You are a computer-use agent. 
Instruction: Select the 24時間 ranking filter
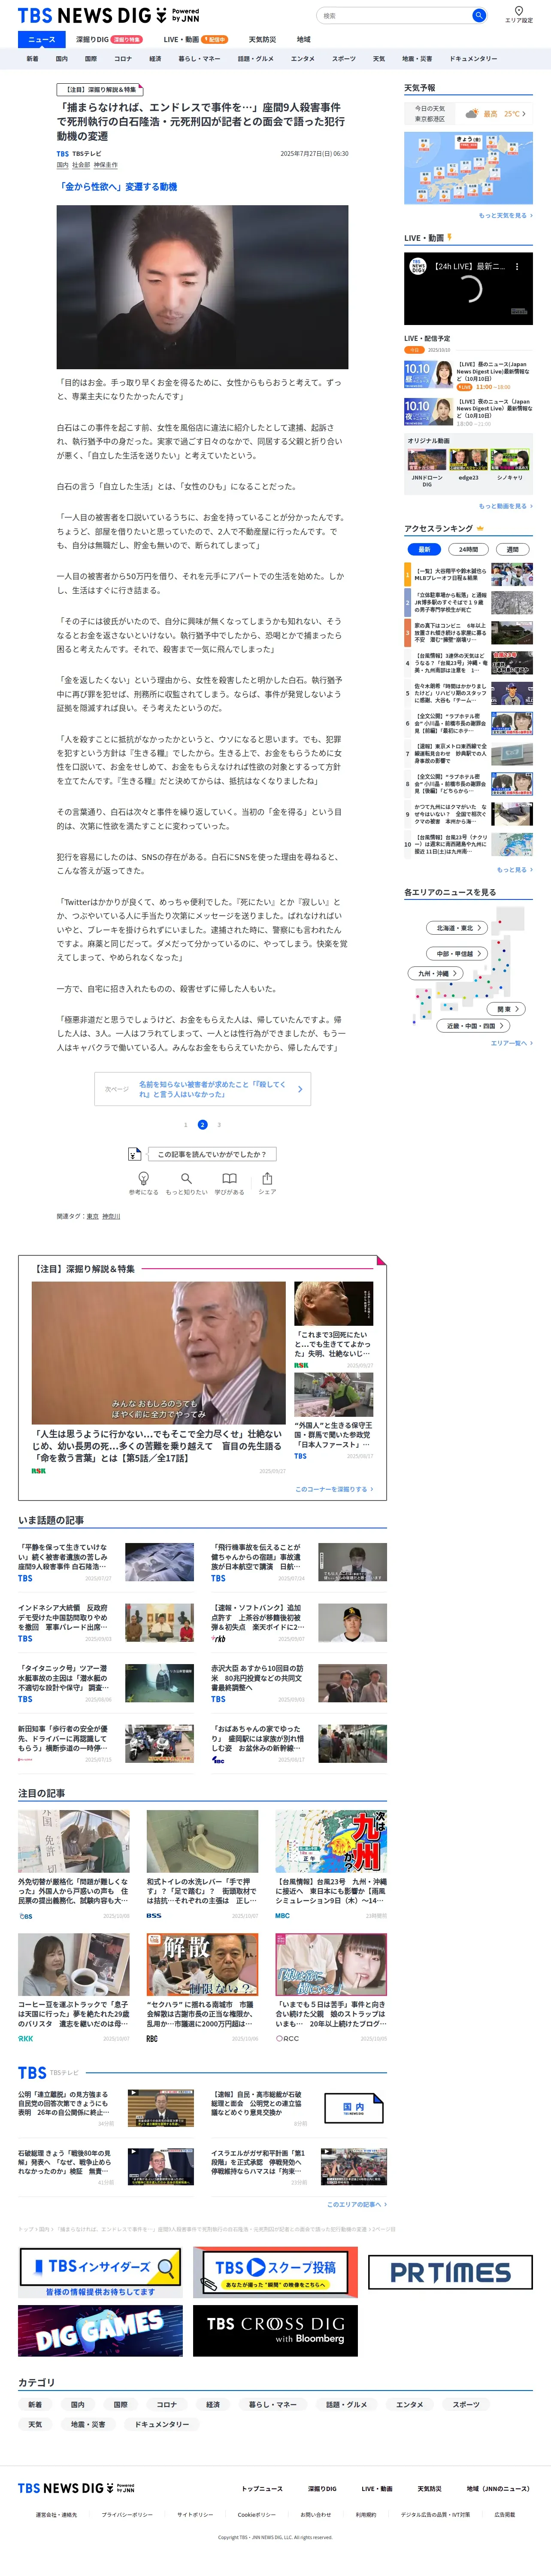pos(468,549)
